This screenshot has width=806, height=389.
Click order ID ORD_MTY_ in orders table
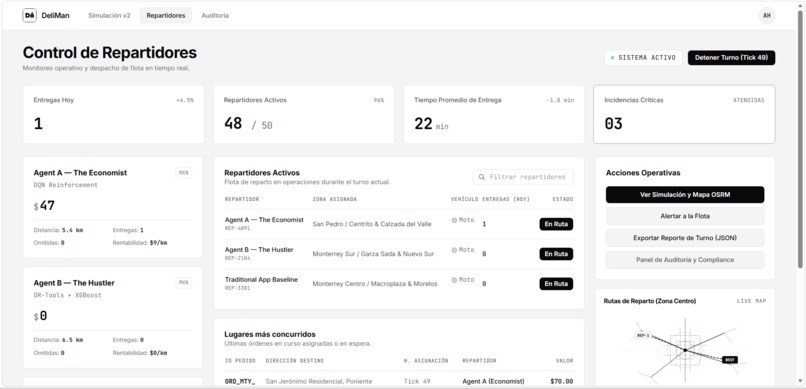[240, 381]
